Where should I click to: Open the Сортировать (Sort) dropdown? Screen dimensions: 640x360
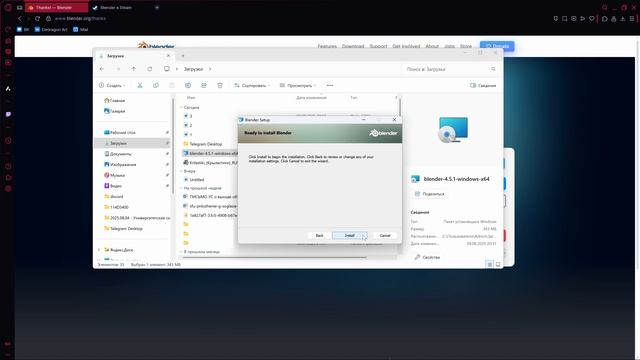point(252,85)
